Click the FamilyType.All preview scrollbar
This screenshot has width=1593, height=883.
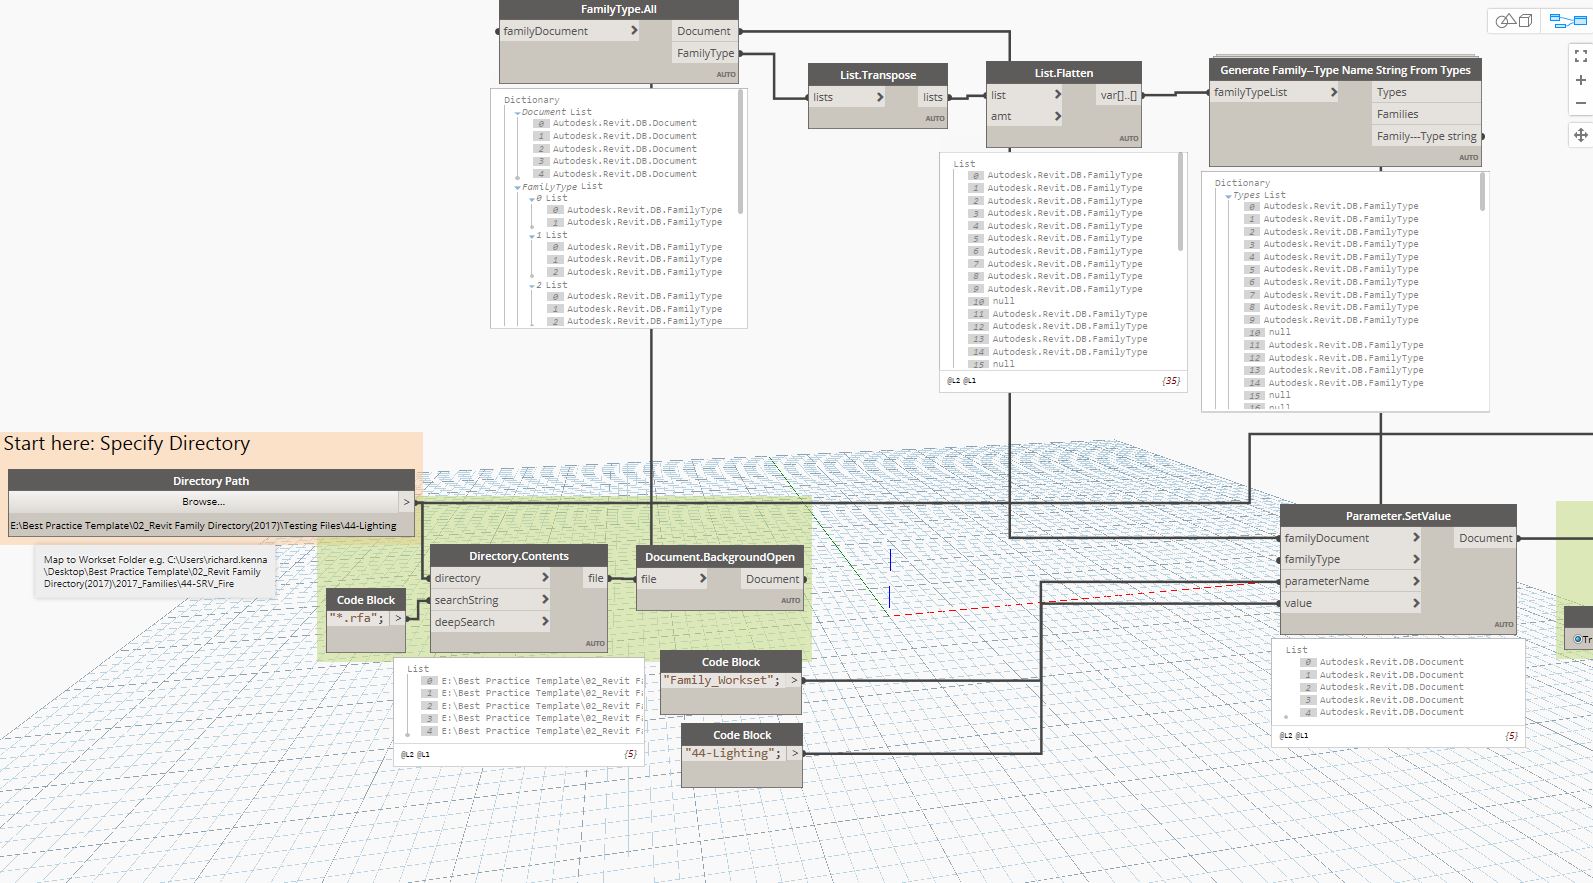(x=741, y=151)
